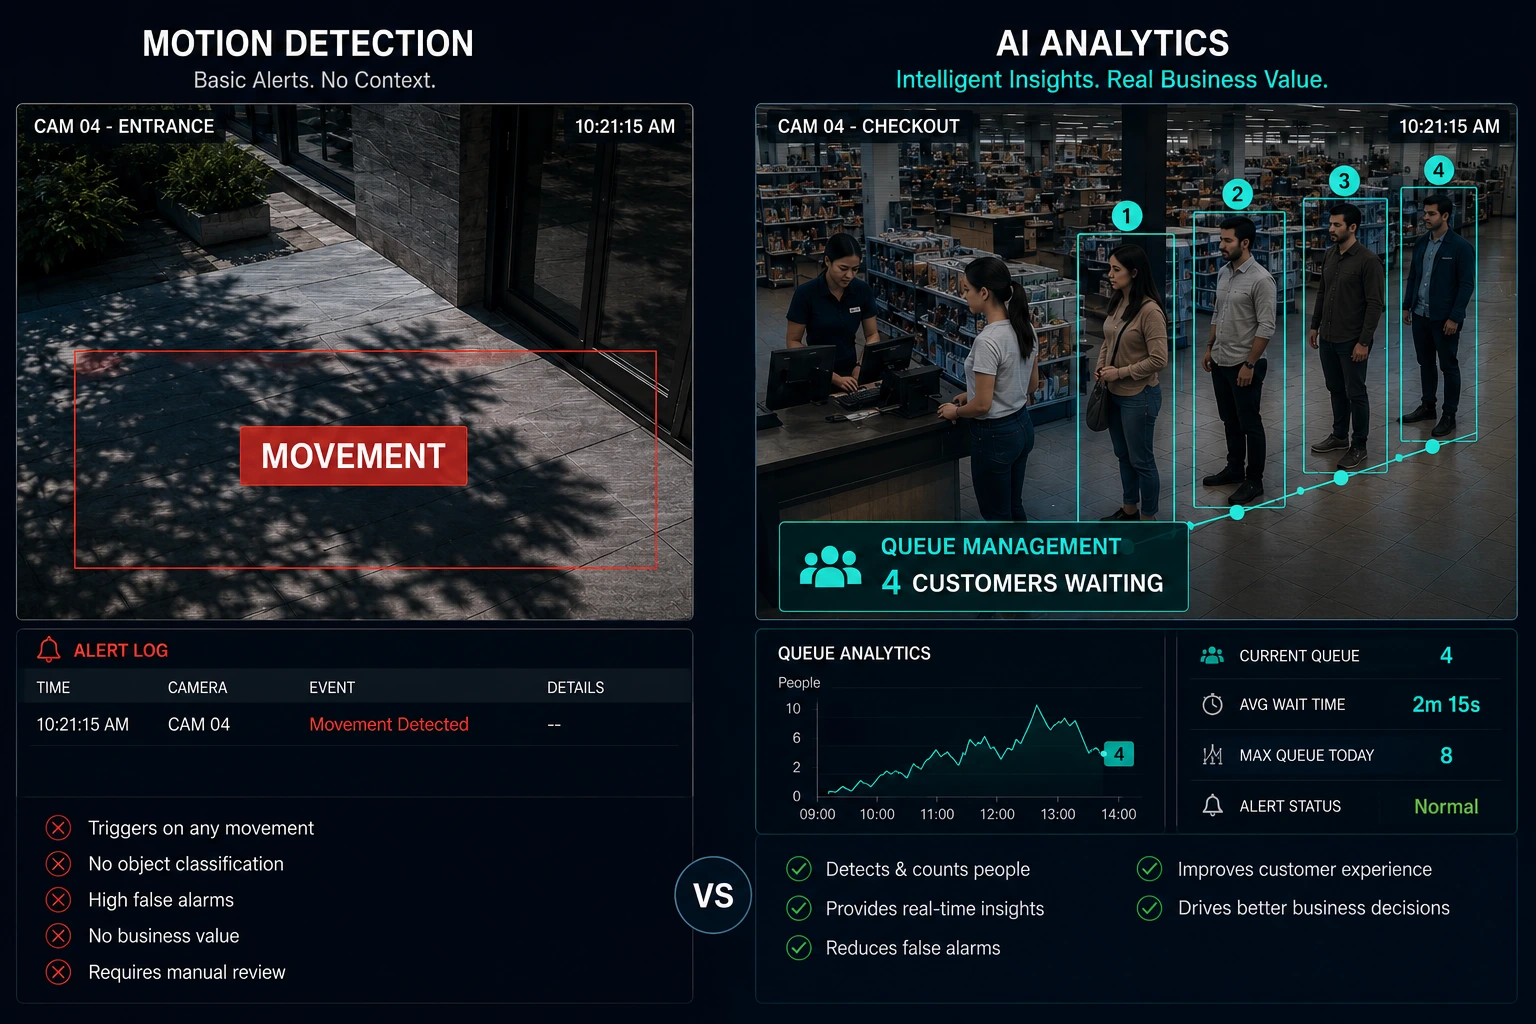Select the Movement Detected event entry
This screenshot has width=1536, height=1024.
coord(389,724)
